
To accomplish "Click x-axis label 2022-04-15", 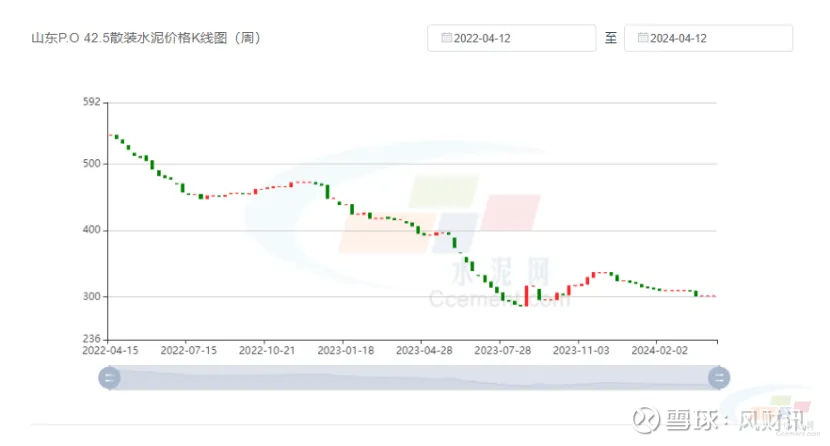I will tap(110, 351).
